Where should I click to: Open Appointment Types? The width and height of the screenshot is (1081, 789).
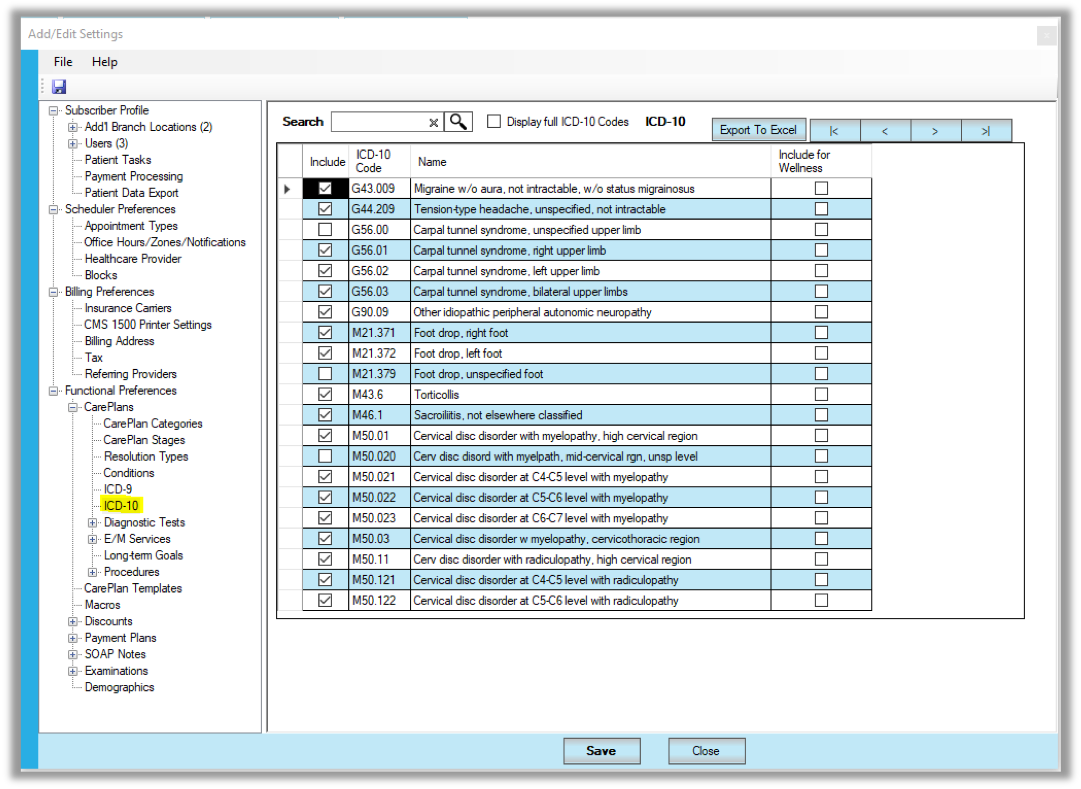(131, 226)
